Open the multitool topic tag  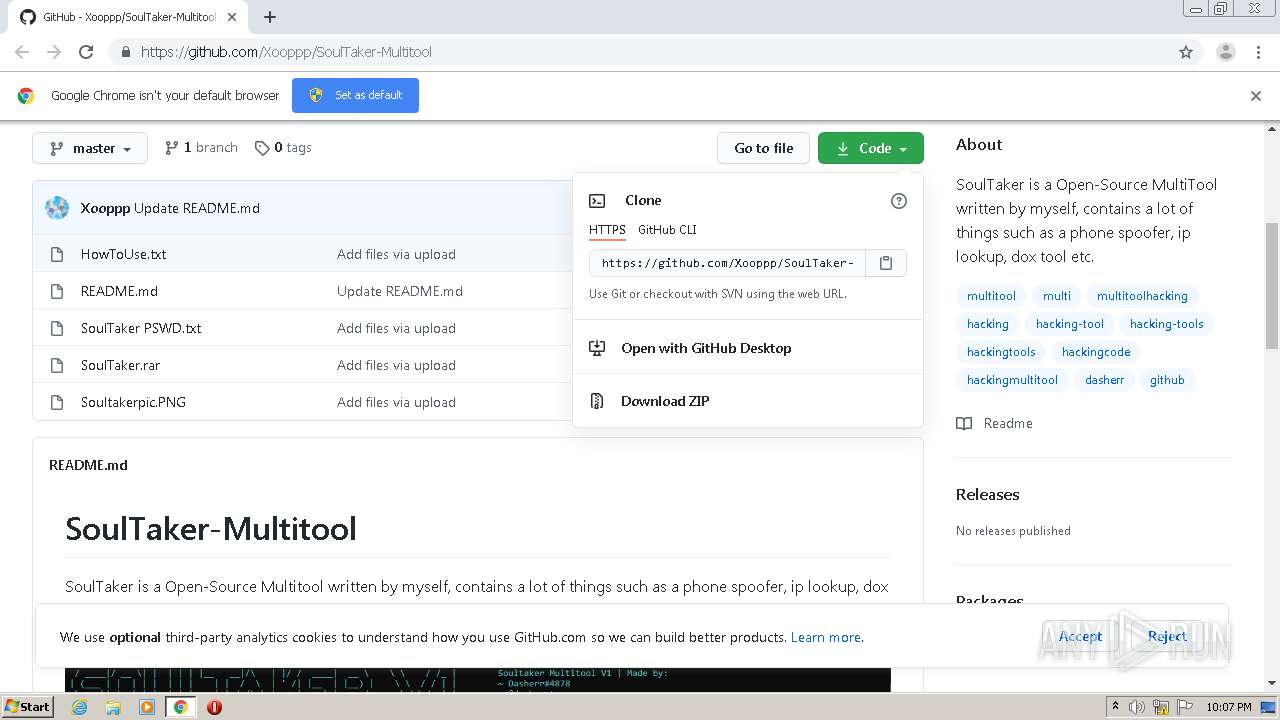point(991,296)
